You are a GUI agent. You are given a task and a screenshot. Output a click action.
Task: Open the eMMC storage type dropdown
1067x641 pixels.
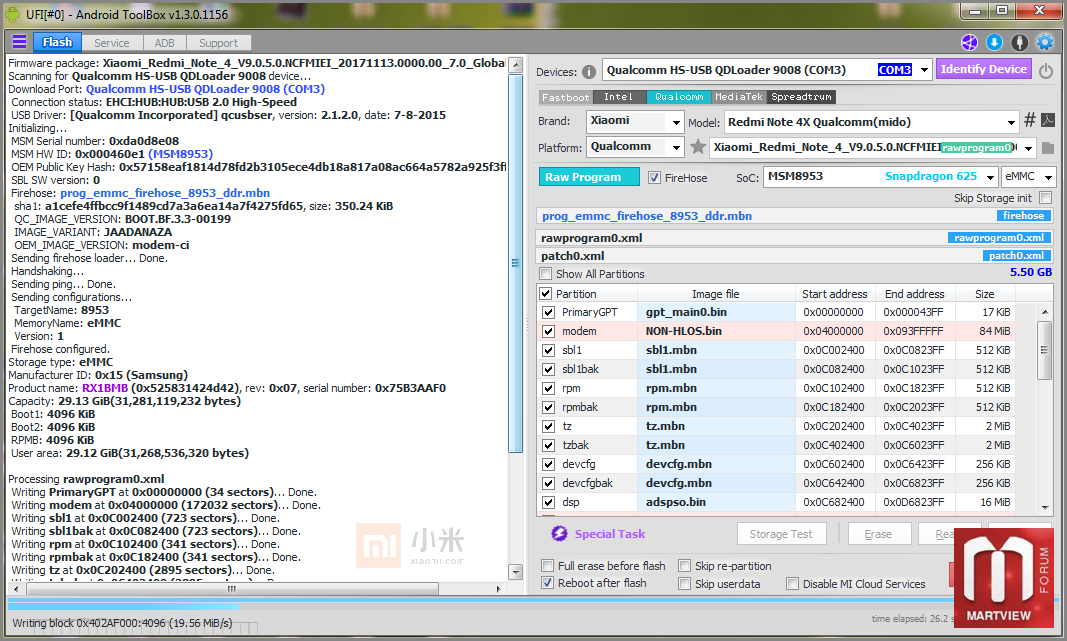click(x=1049, y=177)
